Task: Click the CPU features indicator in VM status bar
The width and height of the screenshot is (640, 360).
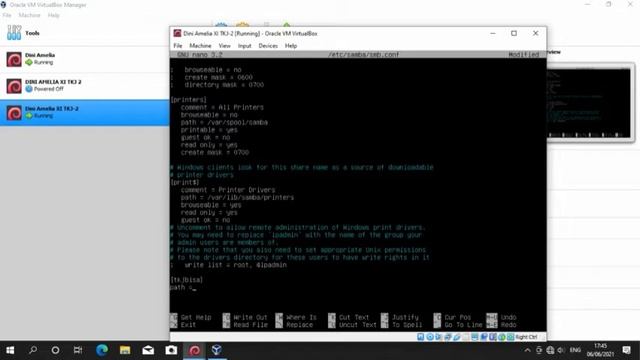Action: point(492,337)
